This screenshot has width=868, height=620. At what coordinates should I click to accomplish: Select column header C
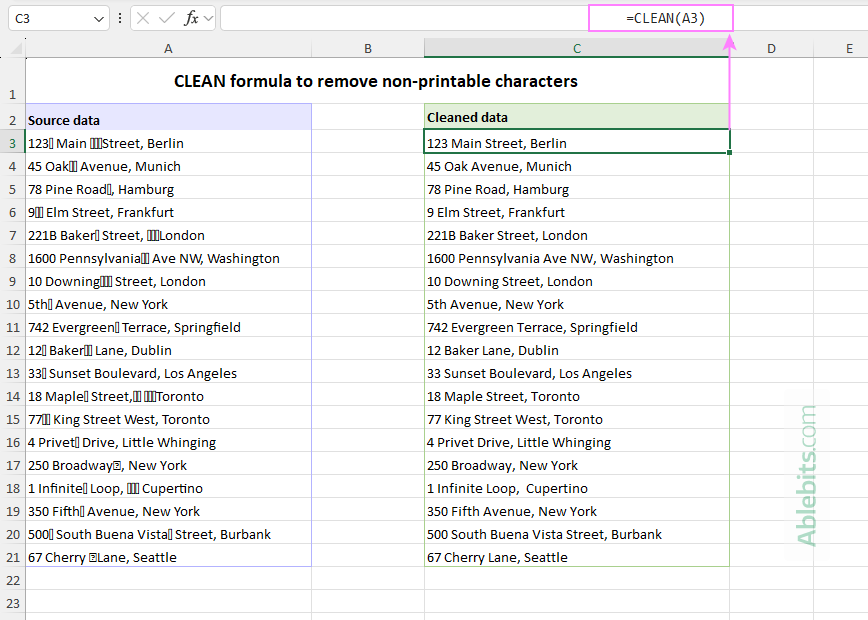[x=577, y=47]
